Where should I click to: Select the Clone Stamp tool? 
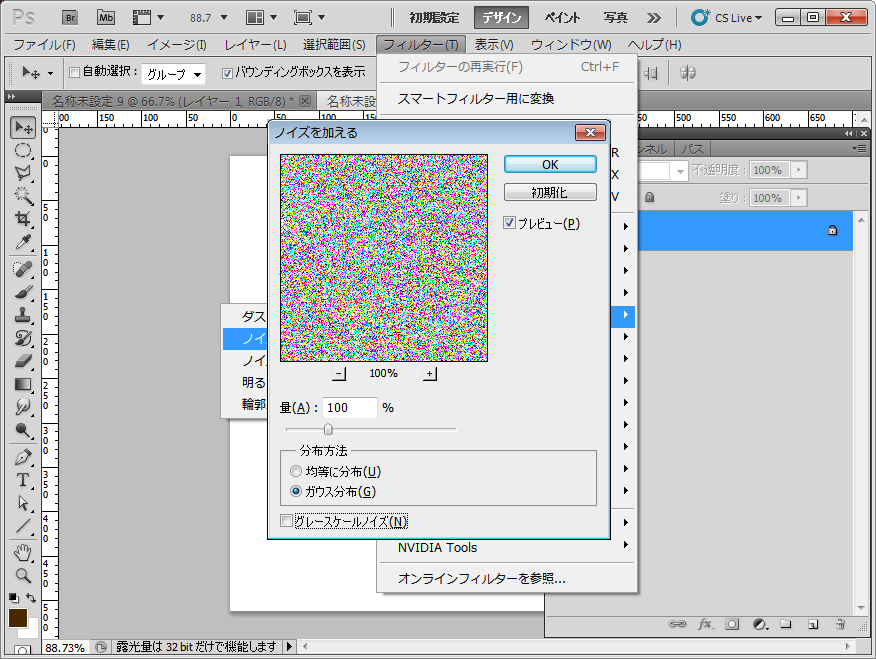[x=23, y=315]
